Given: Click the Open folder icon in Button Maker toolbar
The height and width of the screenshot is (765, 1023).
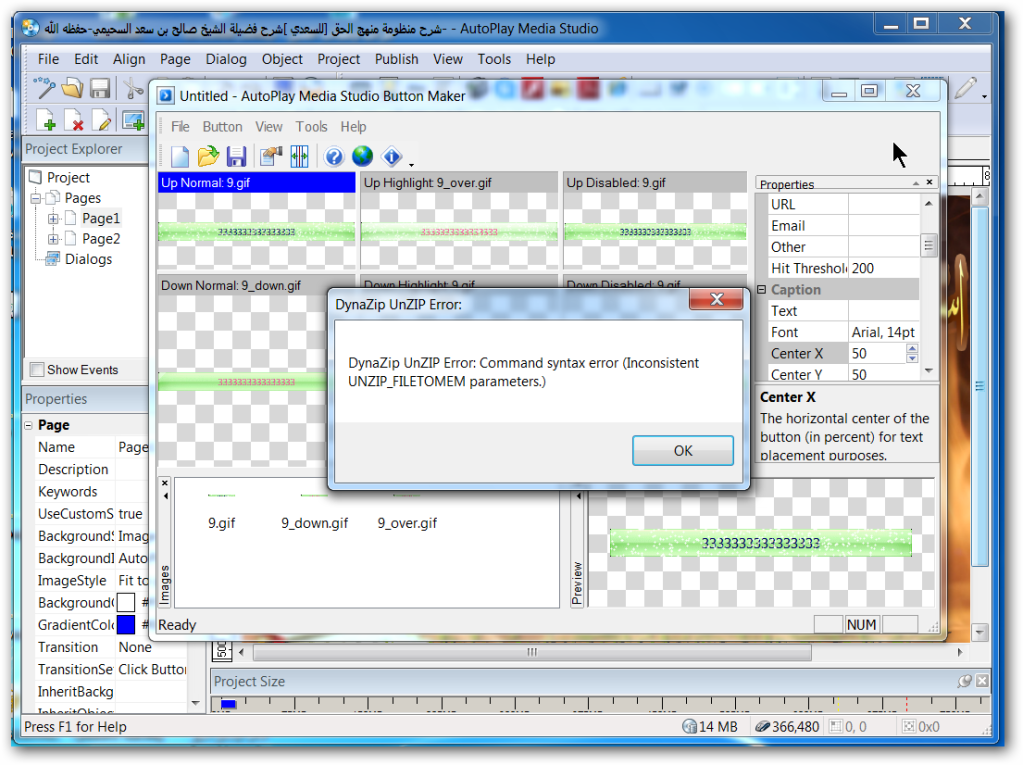Looking at the screenshot, I should pyautogui.click(x=208, y=156).
